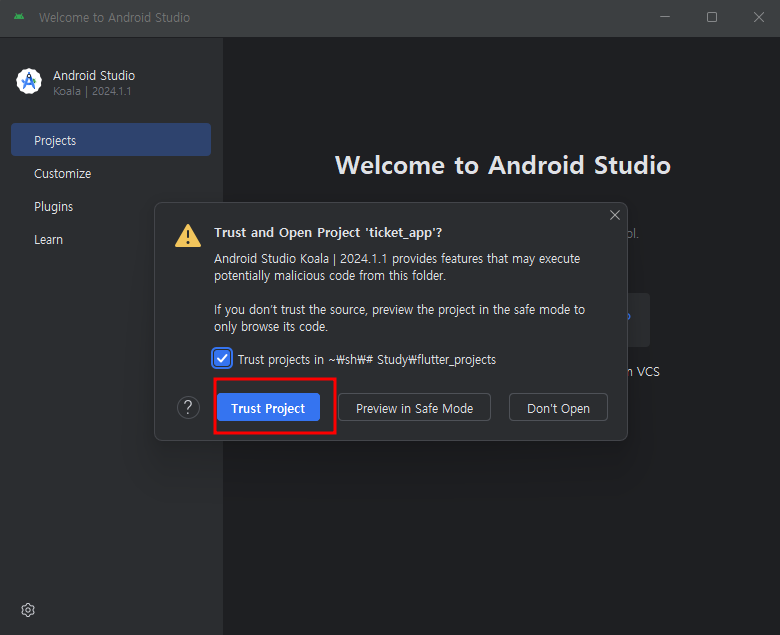Close the Welcome to Android Studio window
The height and width of the screenshot is (635, 780).
[x=759, y=17]
